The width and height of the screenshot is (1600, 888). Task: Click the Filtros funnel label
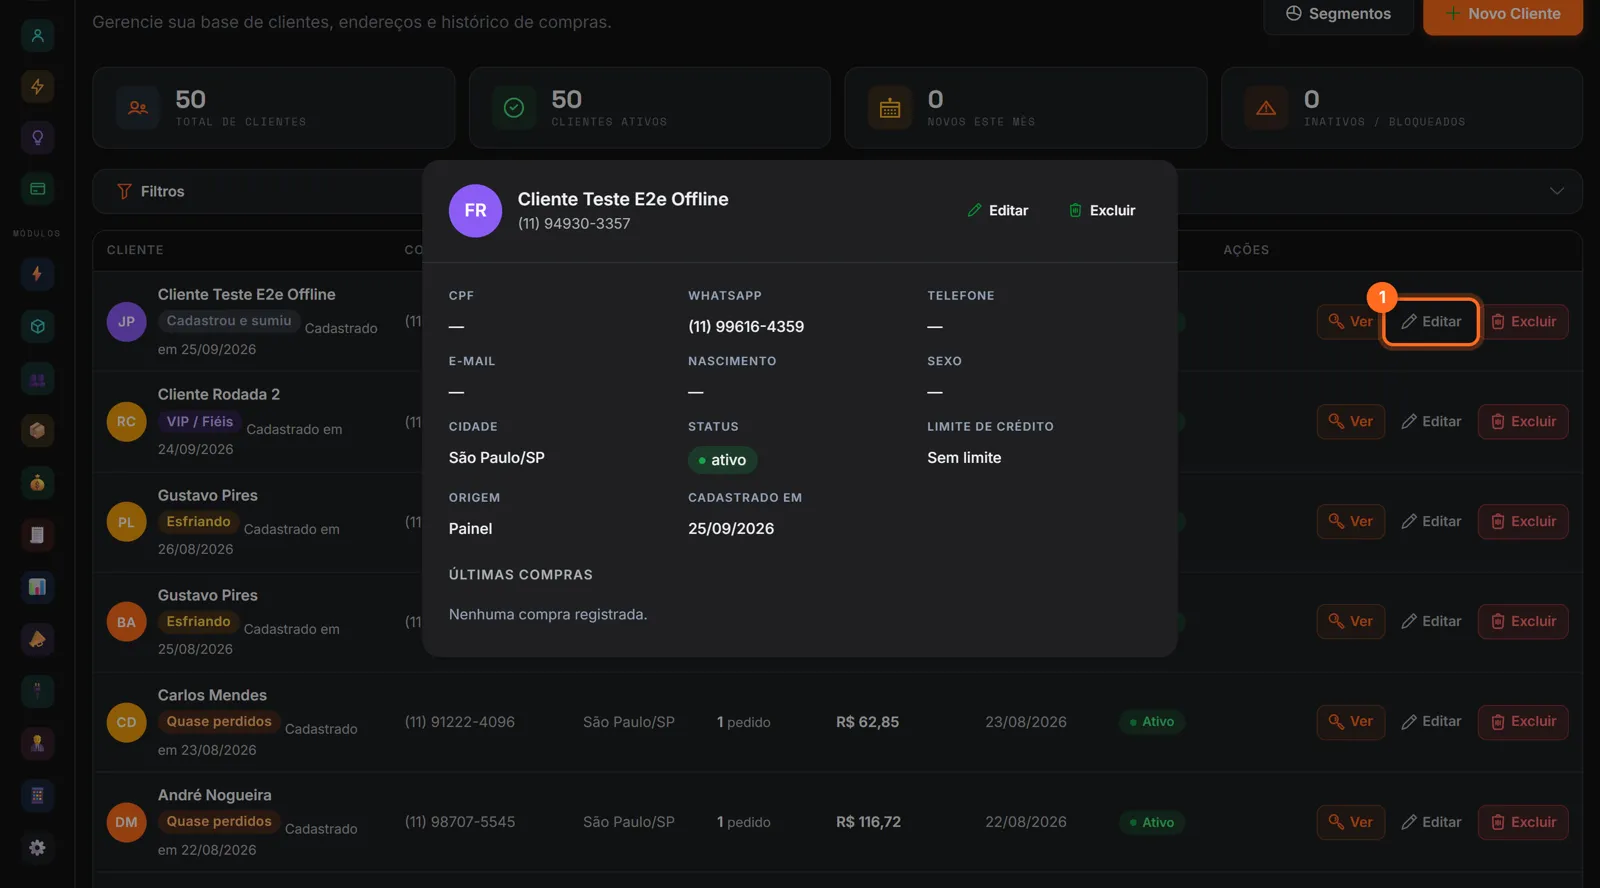(x=151, y=191)
